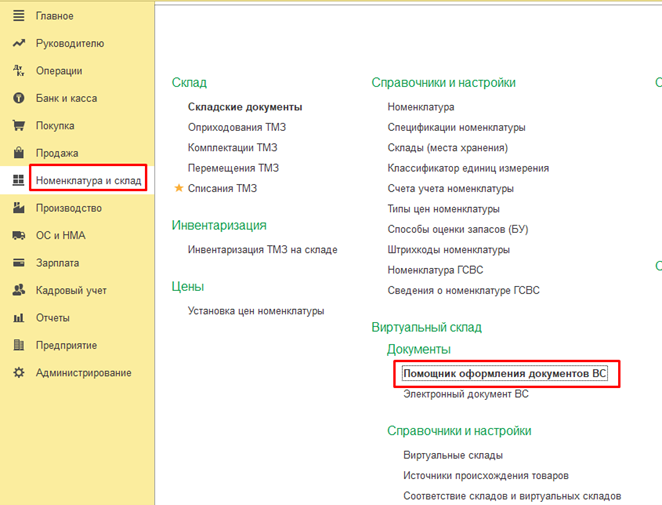Viewport: 662px width, 505px height.
Task: Click the shopping cart icon for Покупка
Action: pos(17,126)
